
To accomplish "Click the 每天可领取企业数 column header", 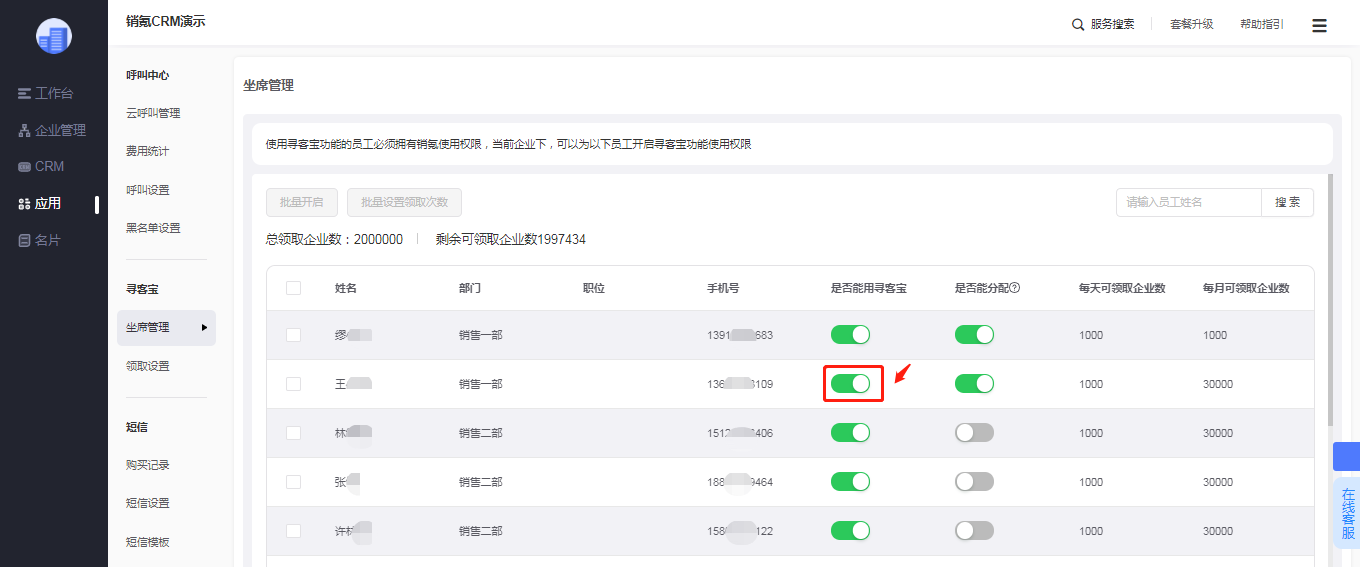I will tap(1122, 288).
